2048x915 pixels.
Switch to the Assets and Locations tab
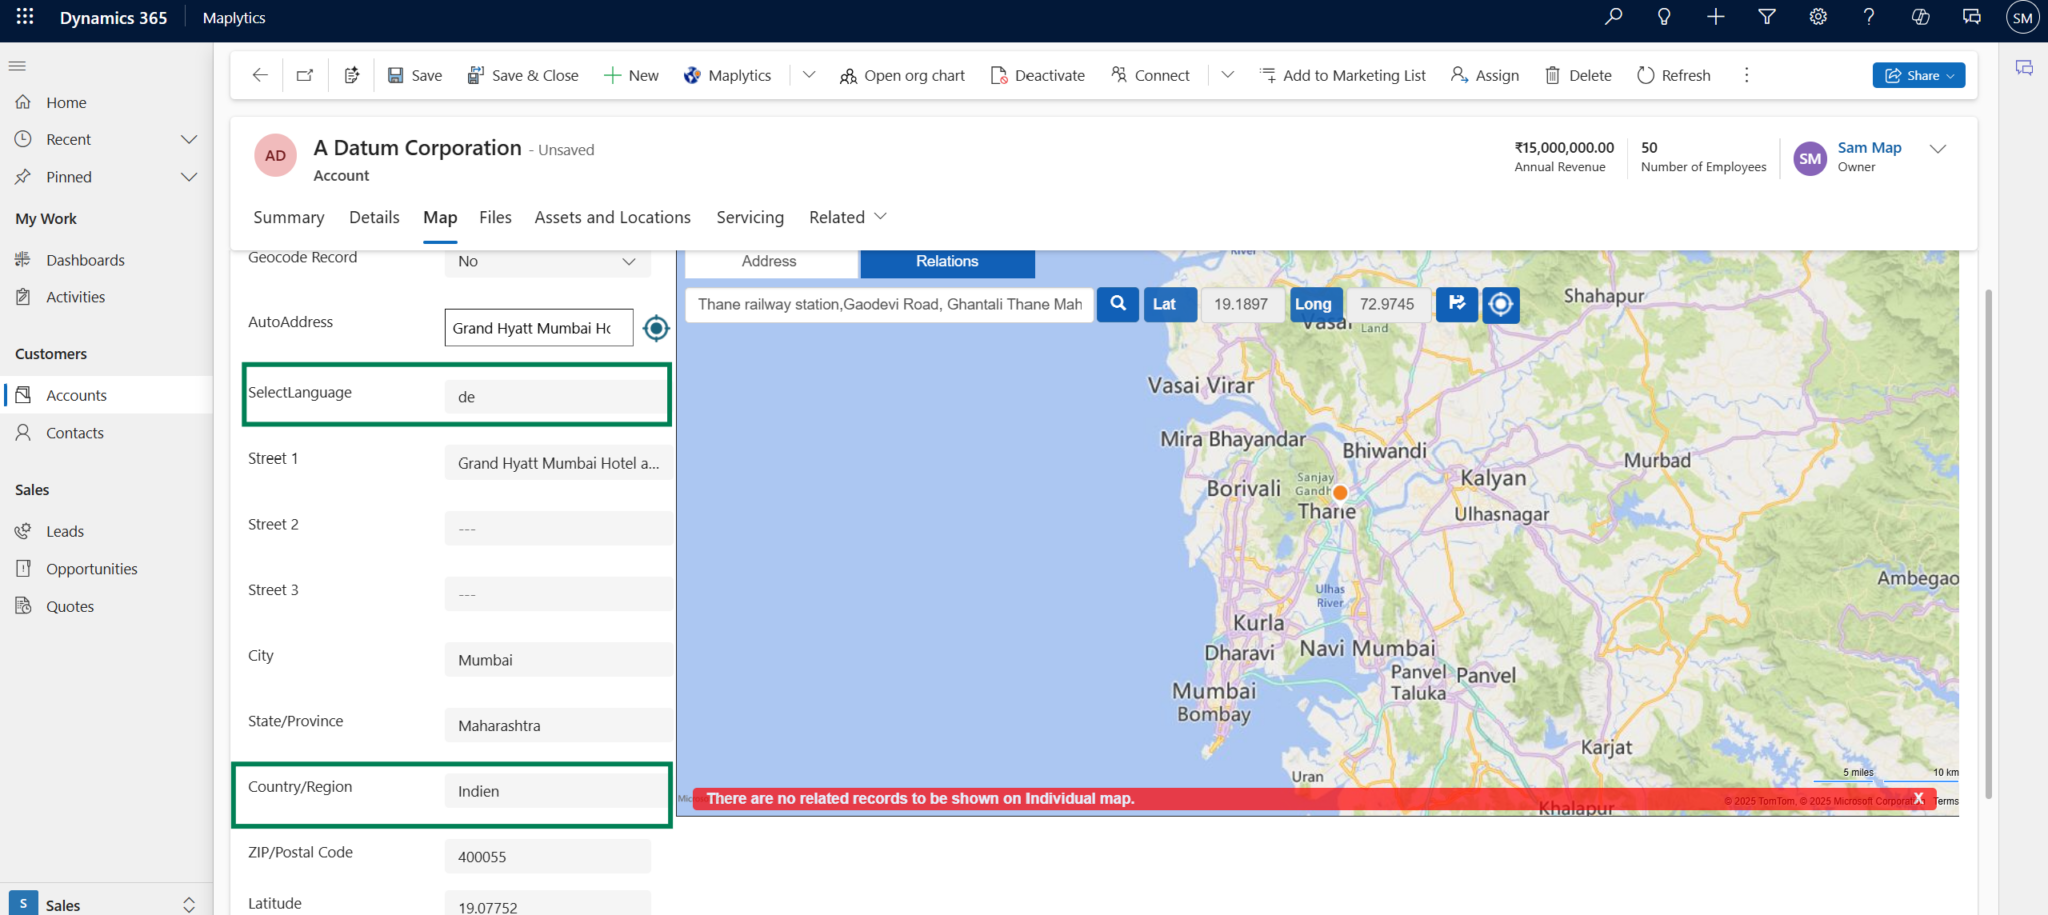click(x=612, y=217)
